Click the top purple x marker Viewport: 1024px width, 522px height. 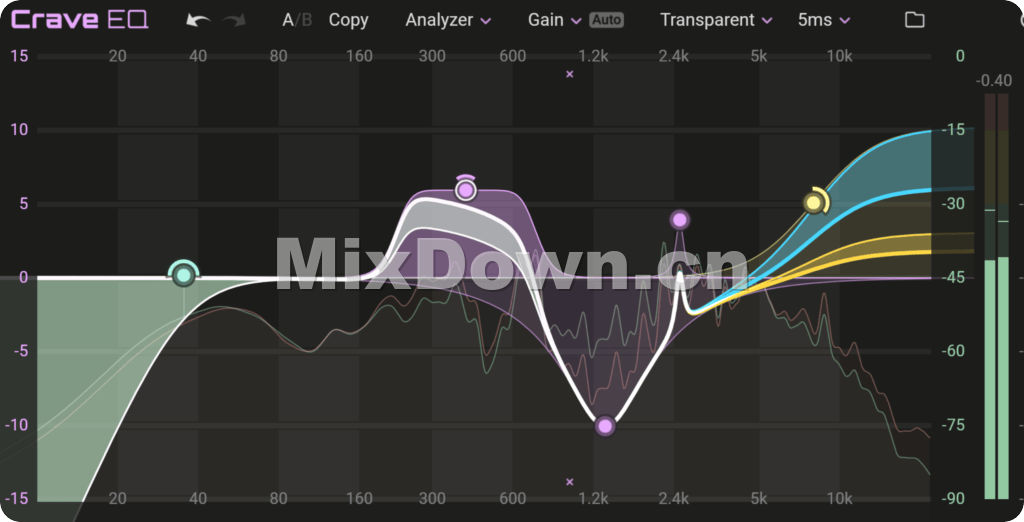[570, 74]
